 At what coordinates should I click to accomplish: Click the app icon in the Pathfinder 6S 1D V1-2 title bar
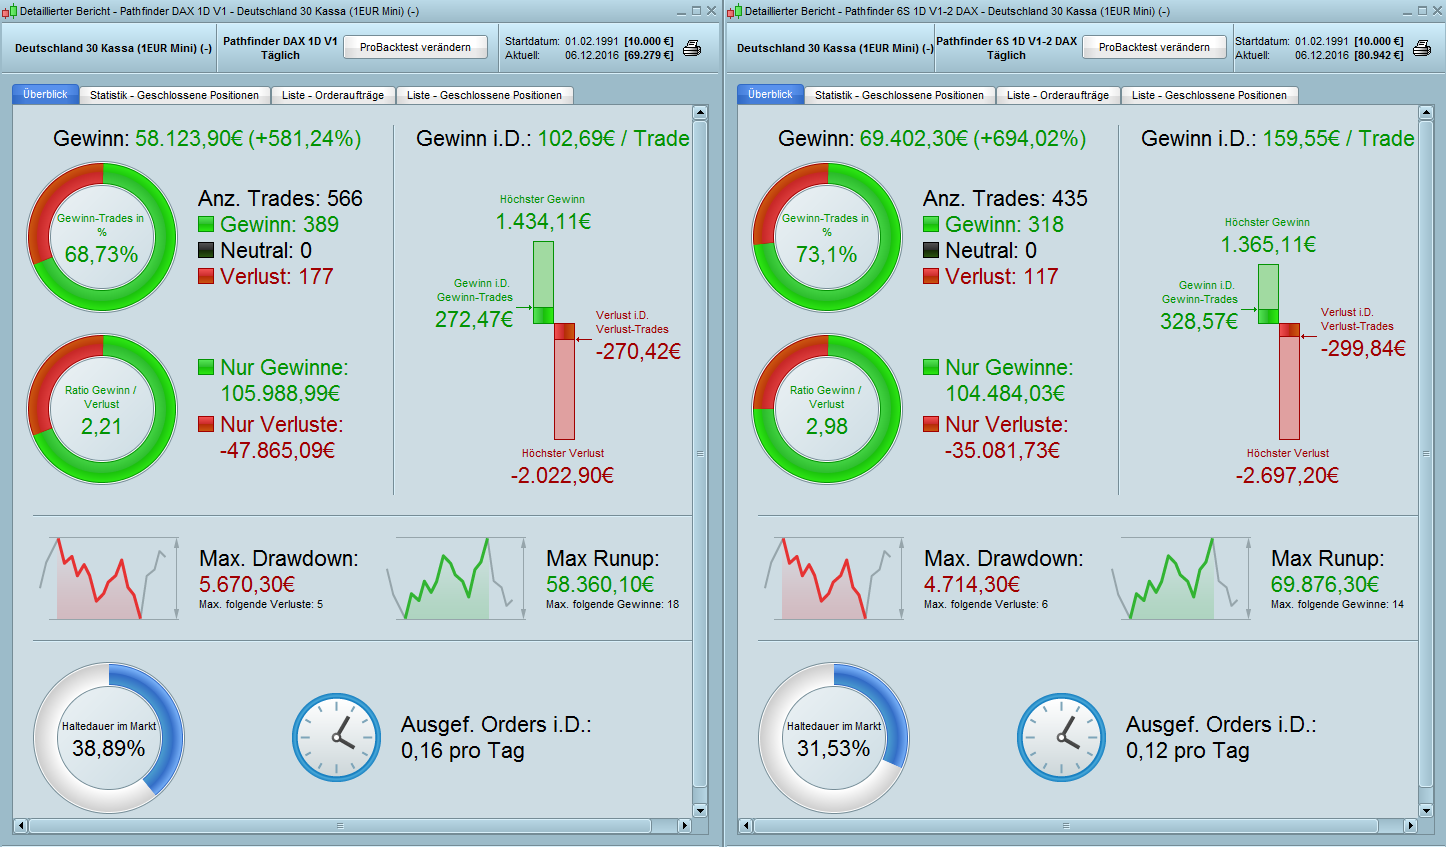734,11
